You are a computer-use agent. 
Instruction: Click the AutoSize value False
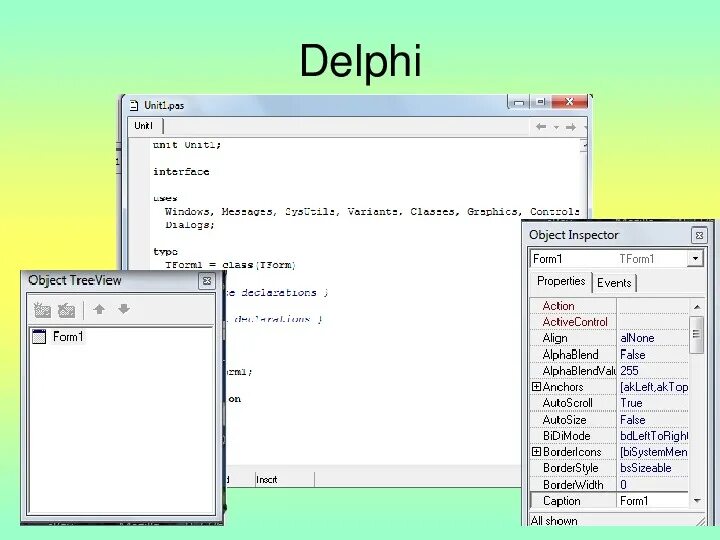click(632, 420)
